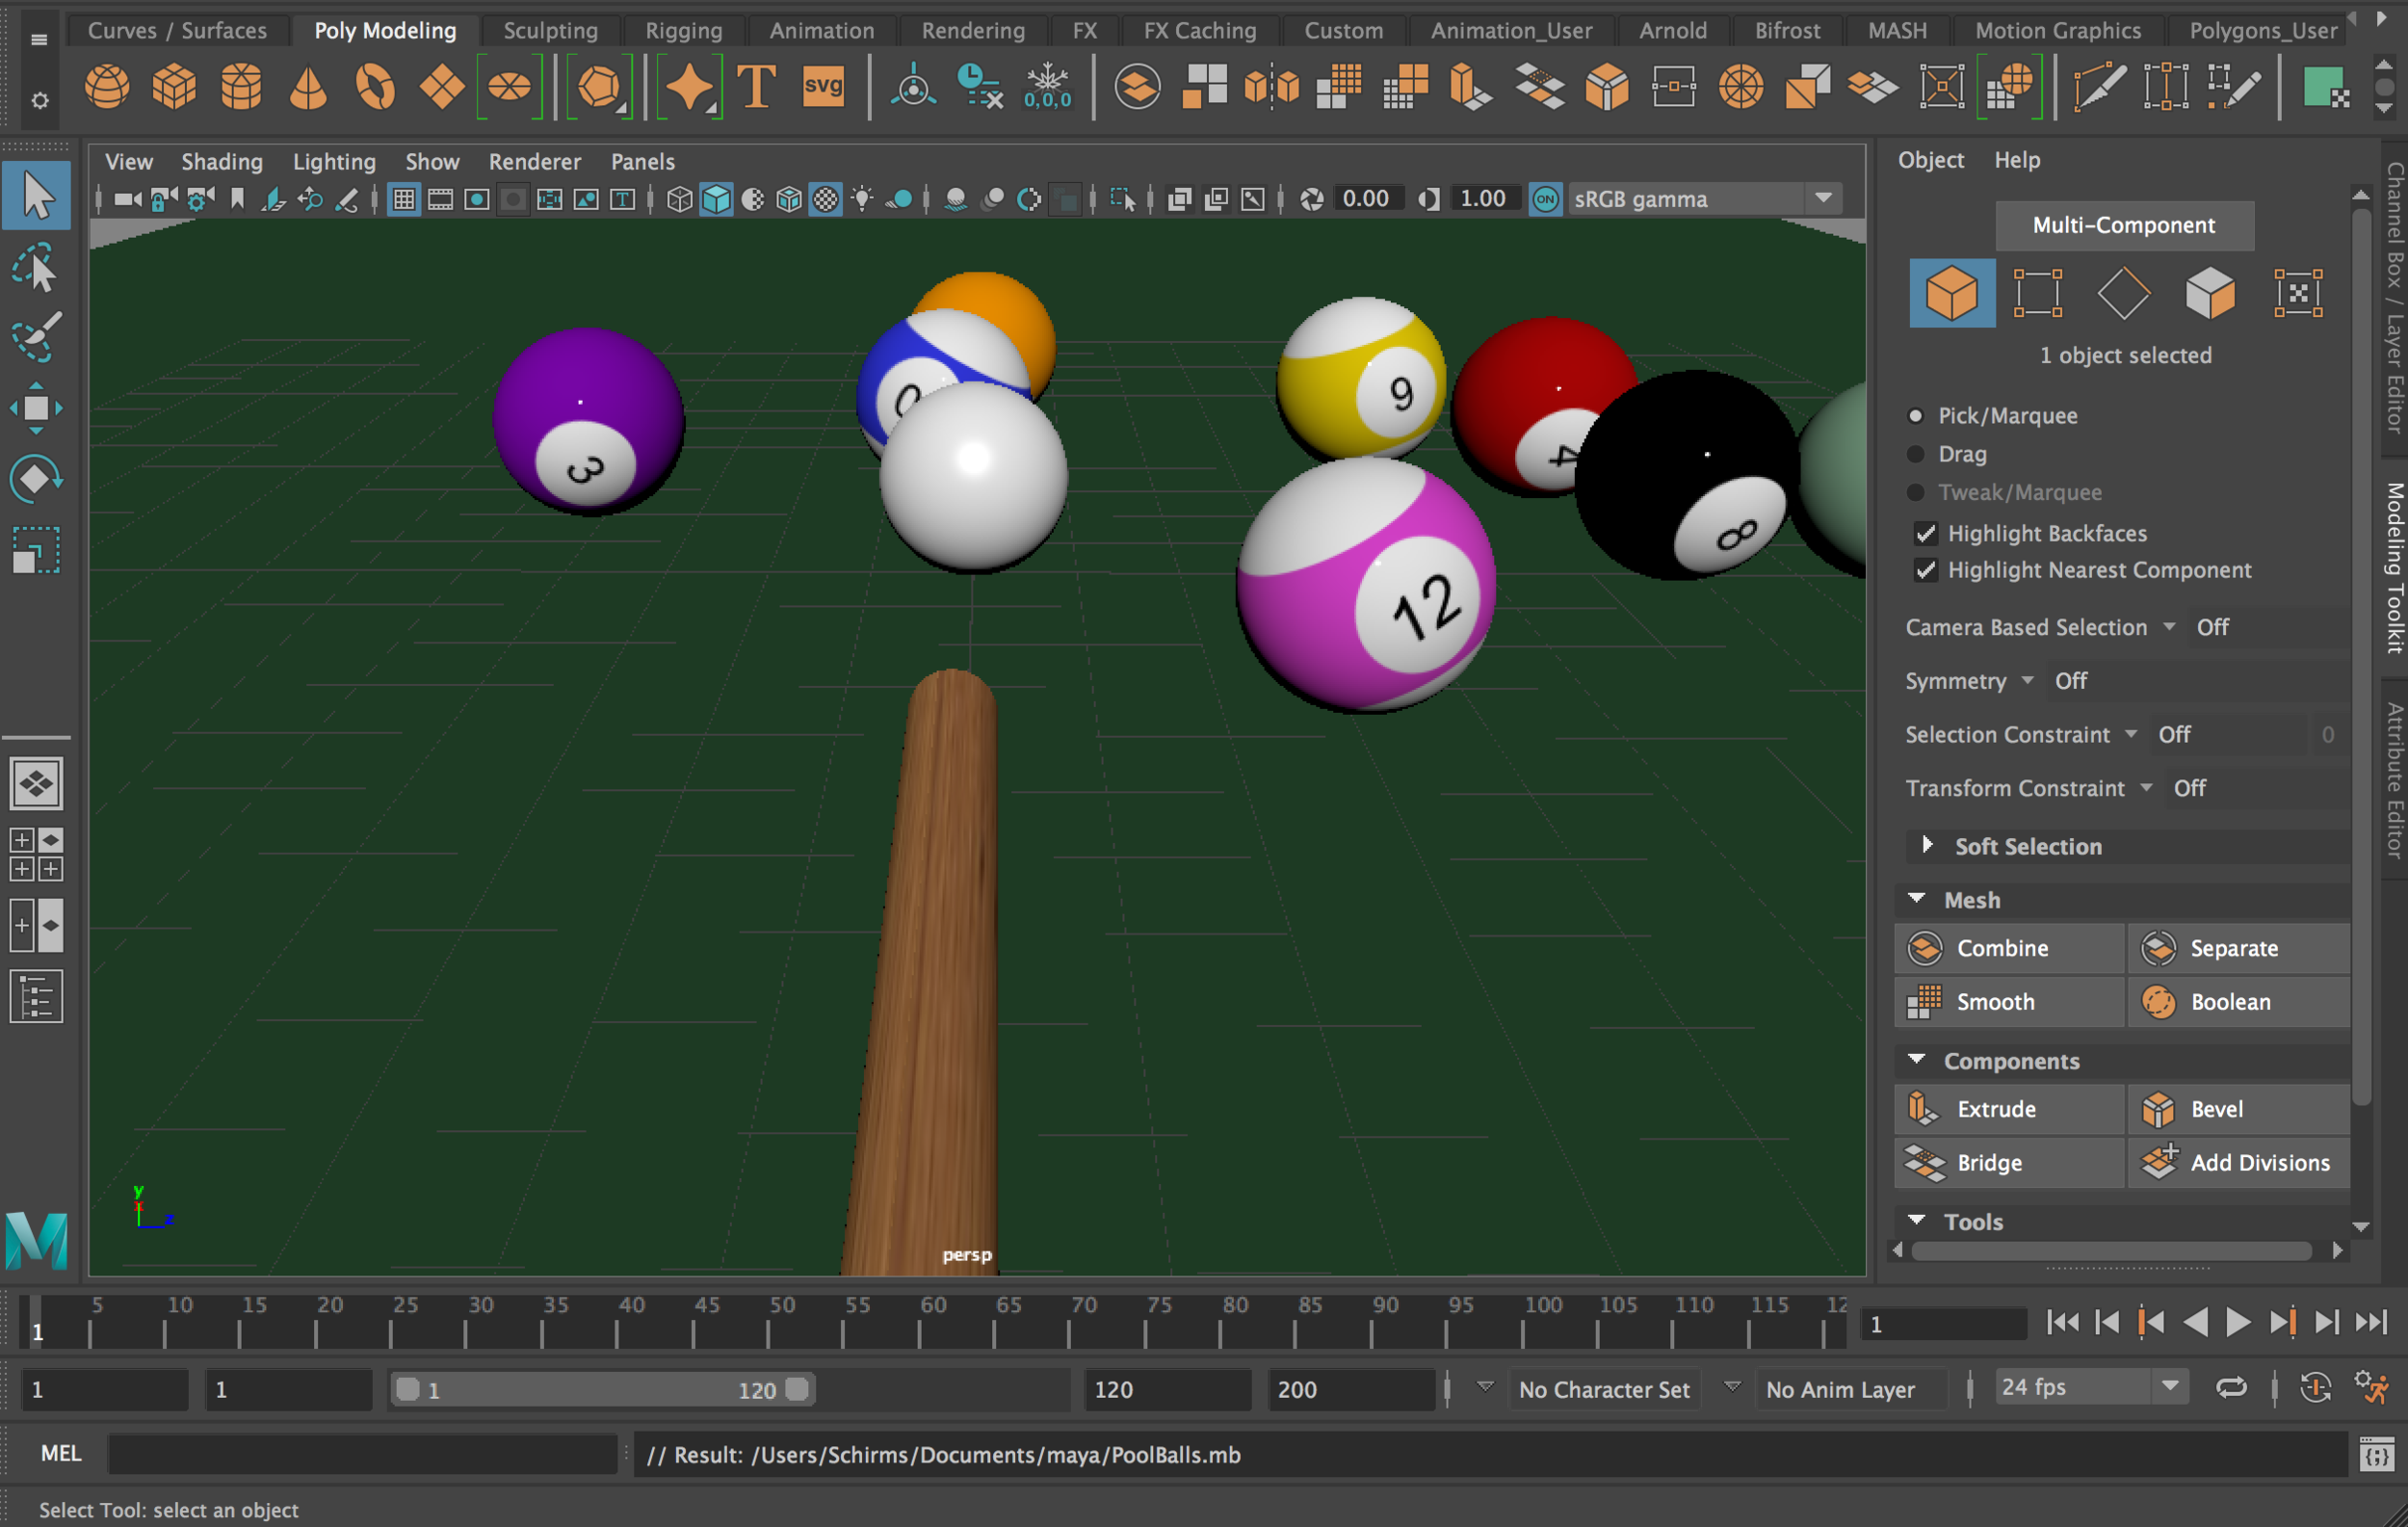Switch to the Sculpting shelf tab
Image resolution: width=2408 pixels, height=1527 pixels.
pyautogui.click(x=550, y=30)
